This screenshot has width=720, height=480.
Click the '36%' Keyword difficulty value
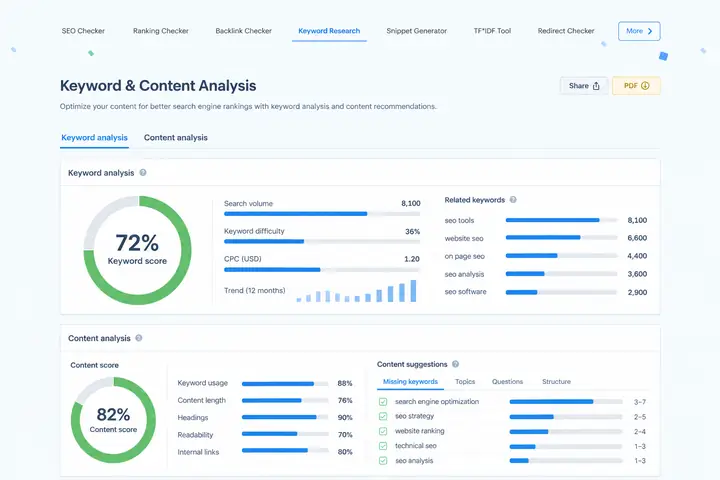coord(412,232)
